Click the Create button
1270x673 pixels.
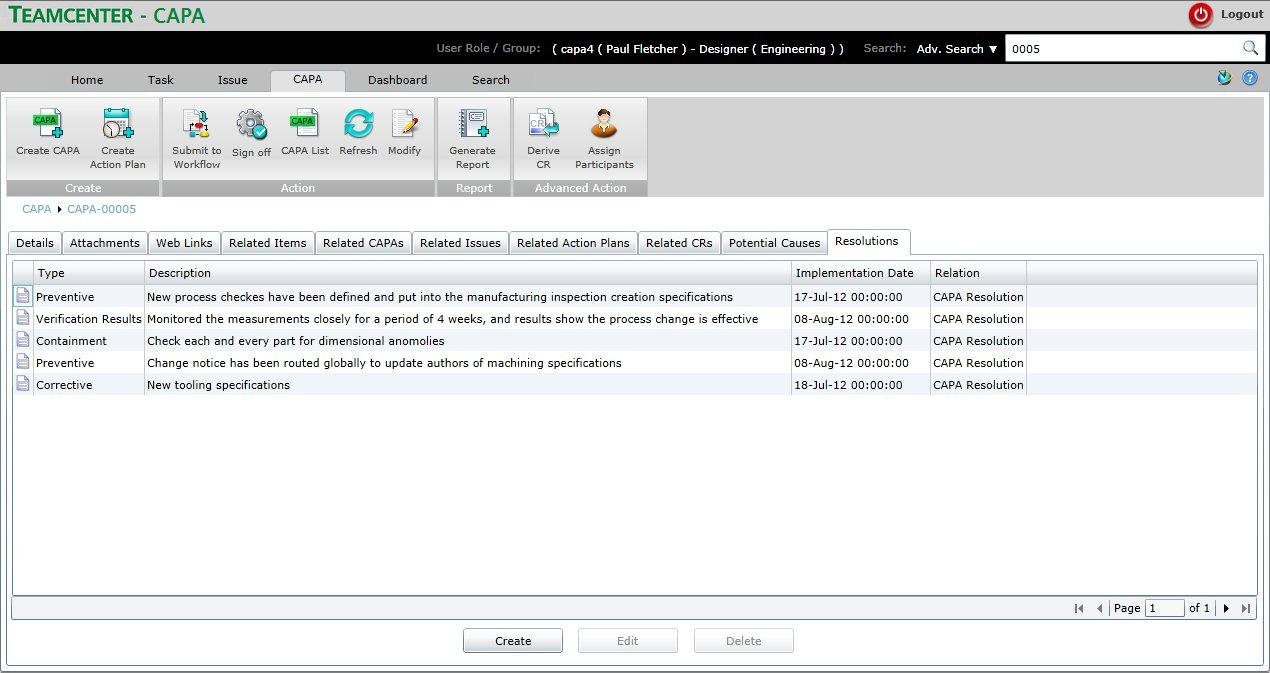point(513,641)
